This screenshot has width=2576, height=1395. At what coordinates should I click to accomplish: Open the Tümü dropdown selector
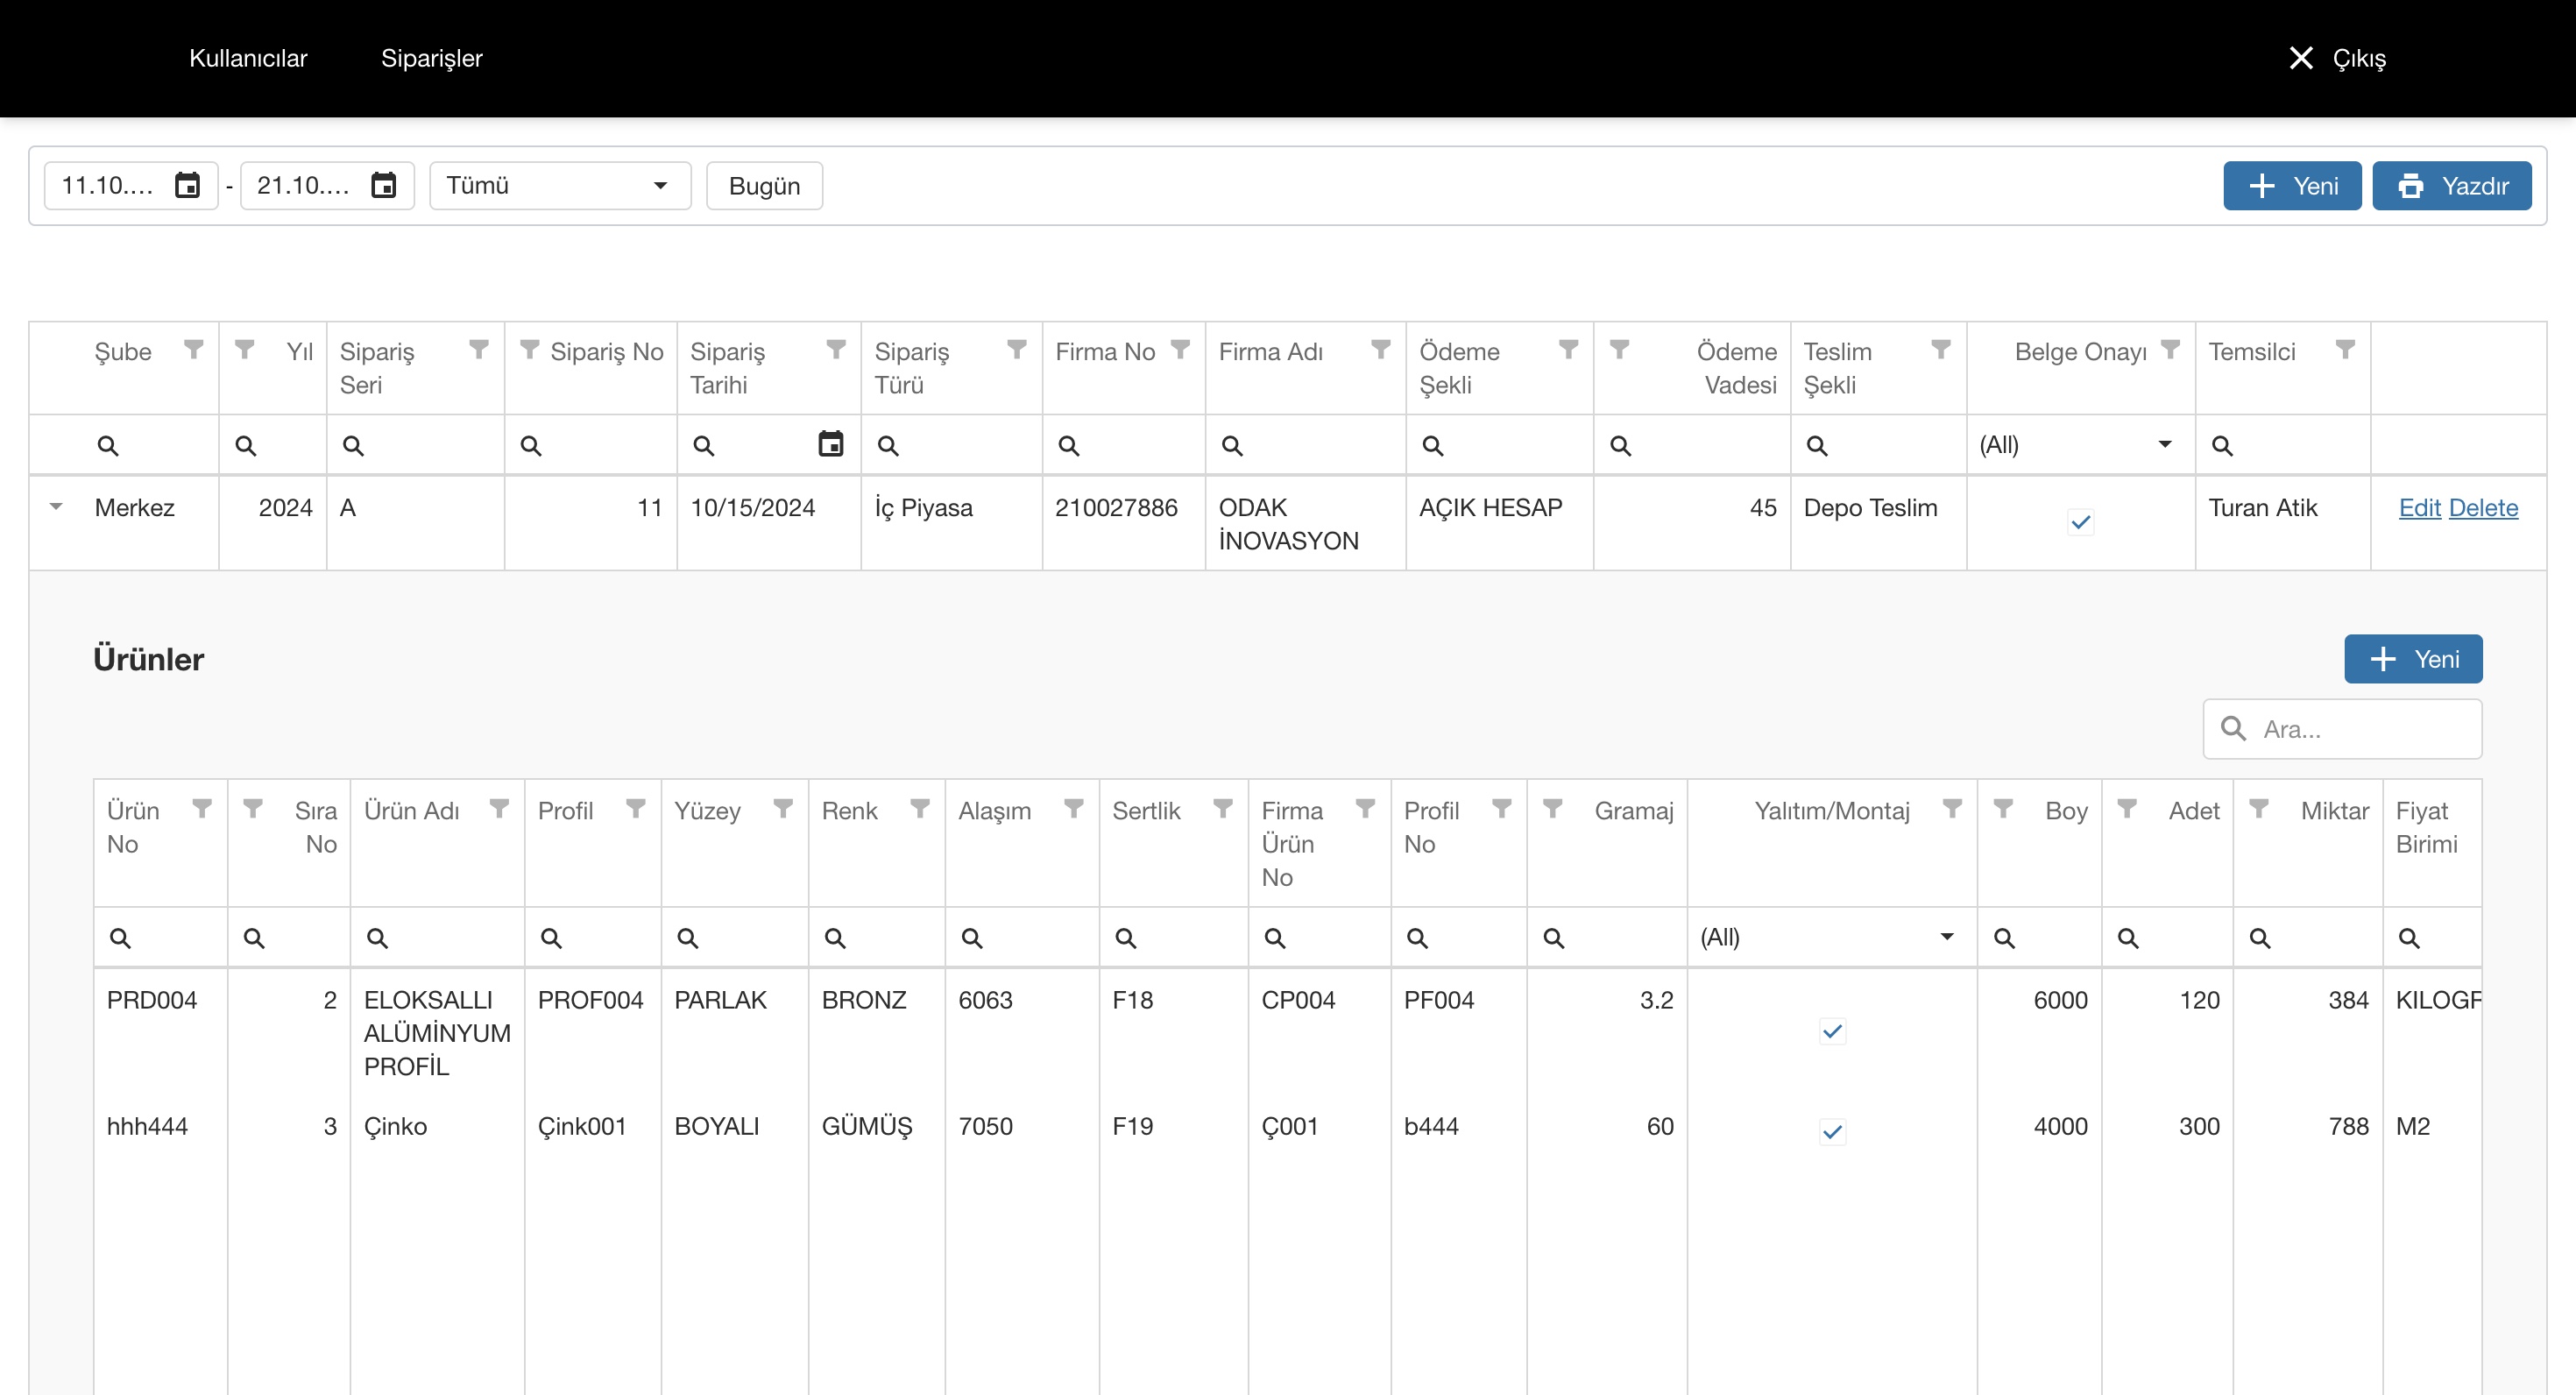[560, 186]
